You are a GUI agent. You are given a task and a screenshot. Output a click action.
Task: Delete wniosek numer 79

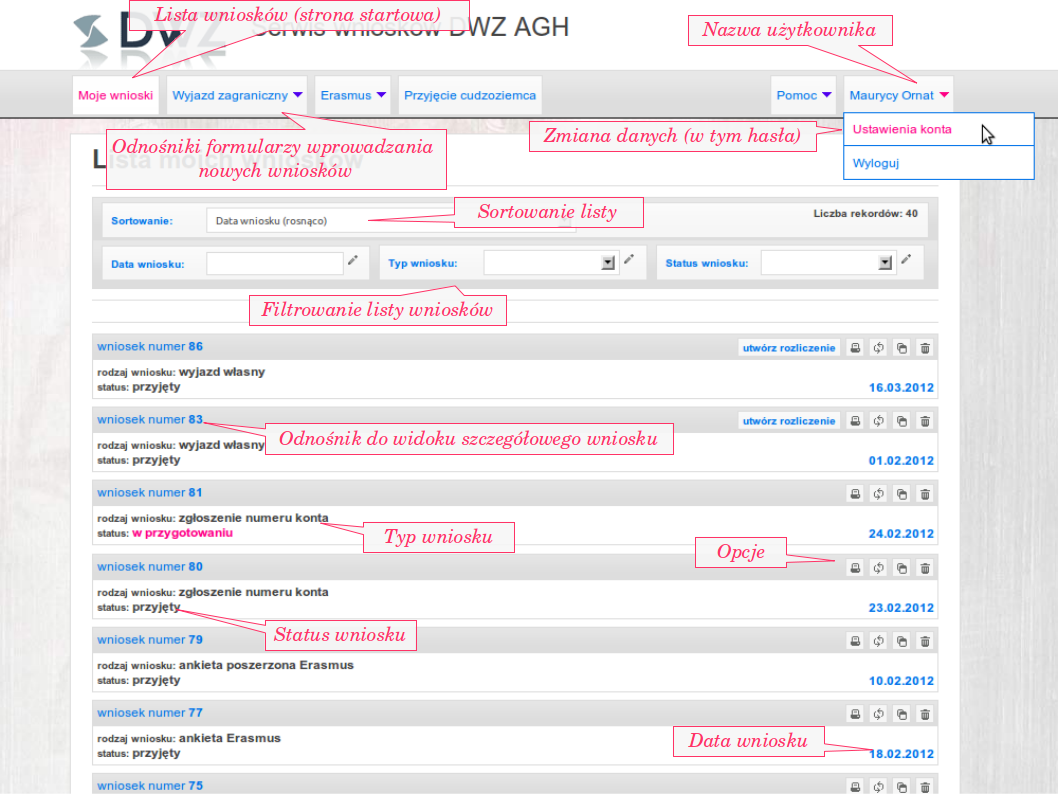click(x=925, y=641)
